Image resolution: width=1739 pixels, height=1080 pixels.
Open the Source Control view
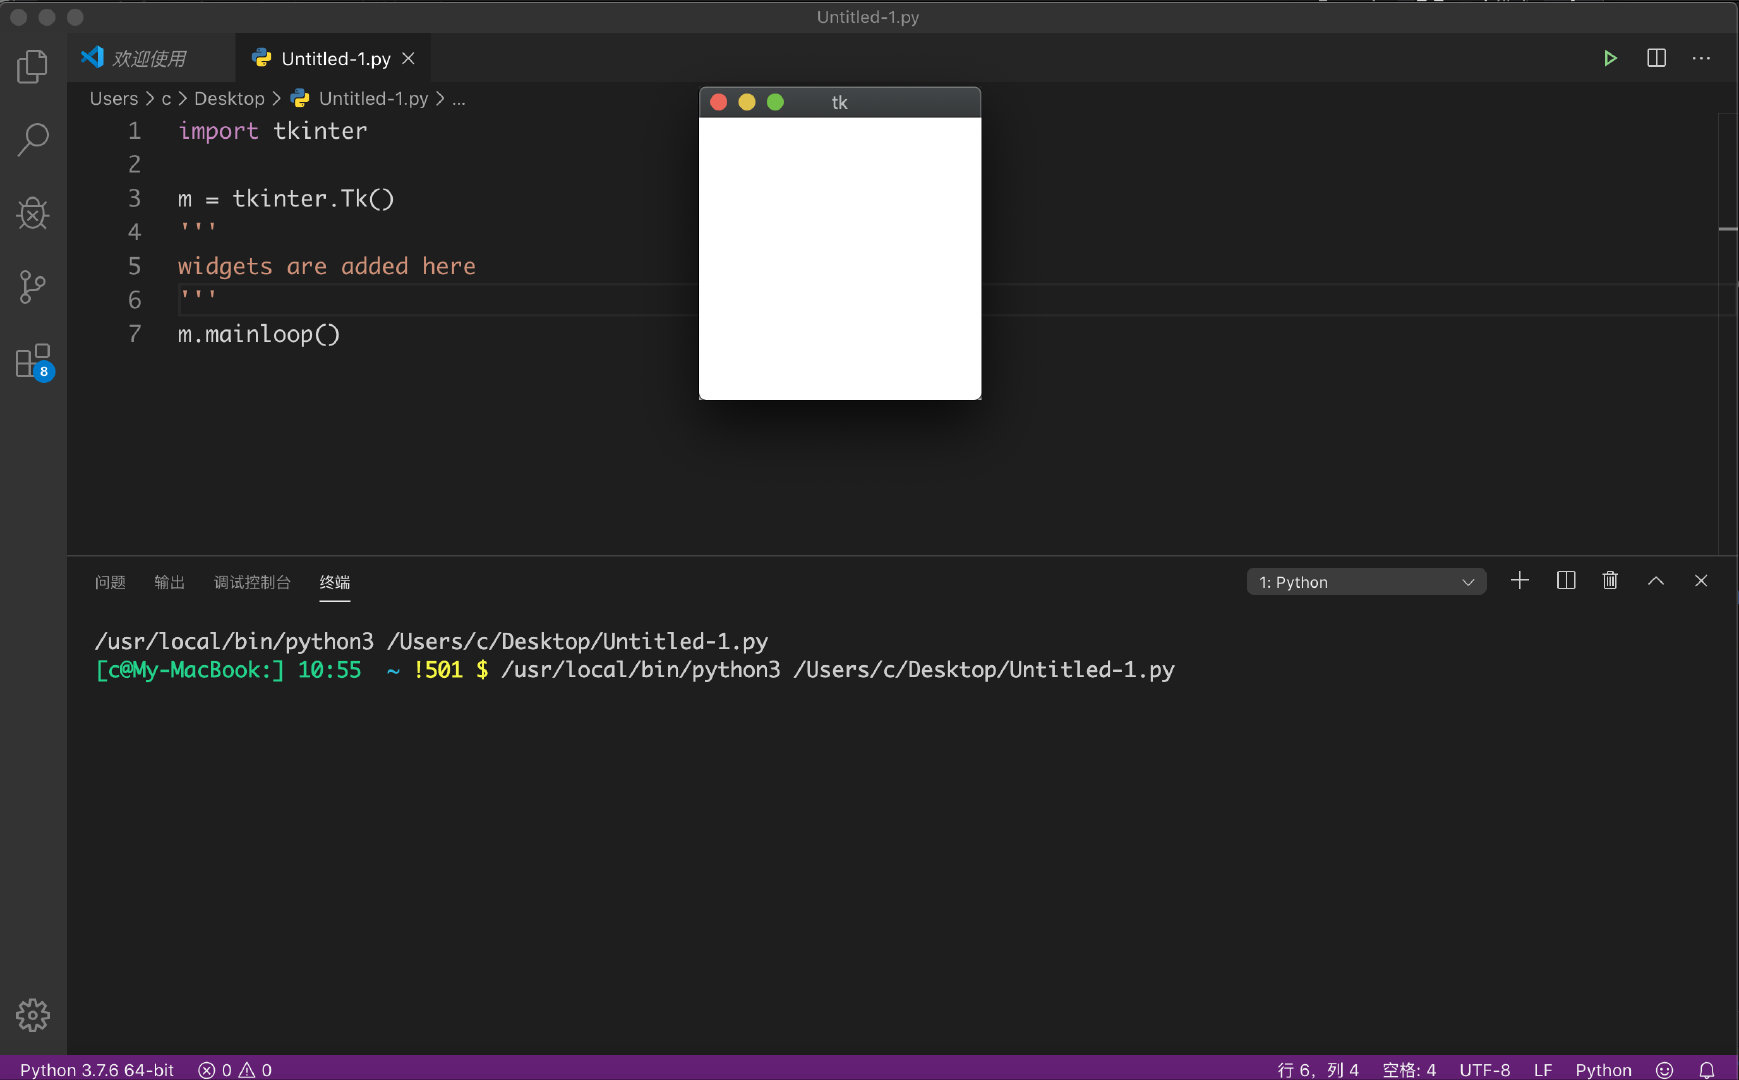tap(32, 287)
